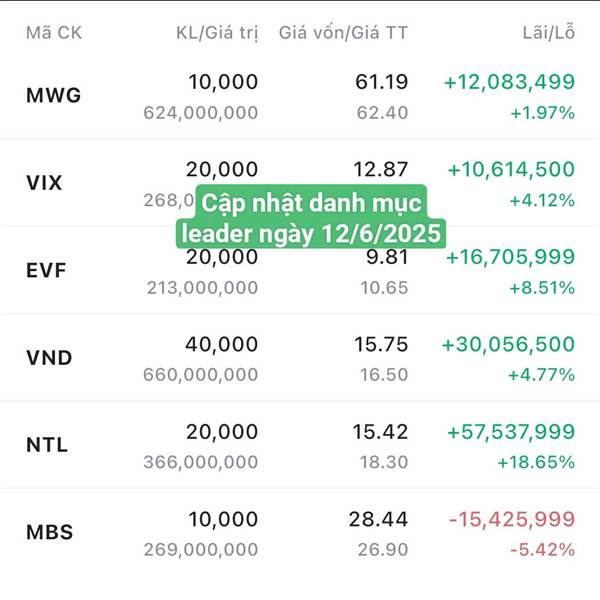
Task: Select the VIX ticker symbol
Action: coord(45,184)
